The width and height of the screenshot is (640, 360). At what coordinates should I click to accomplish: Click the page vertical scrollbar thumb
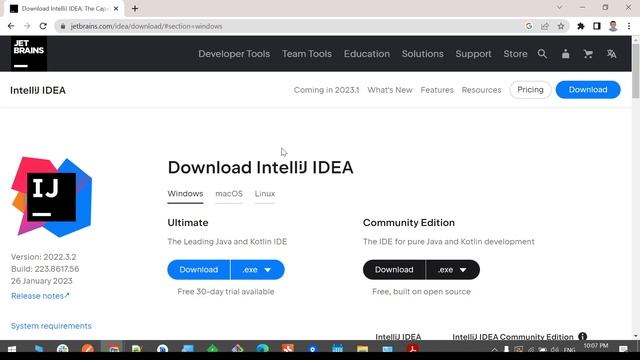point(636,71)
